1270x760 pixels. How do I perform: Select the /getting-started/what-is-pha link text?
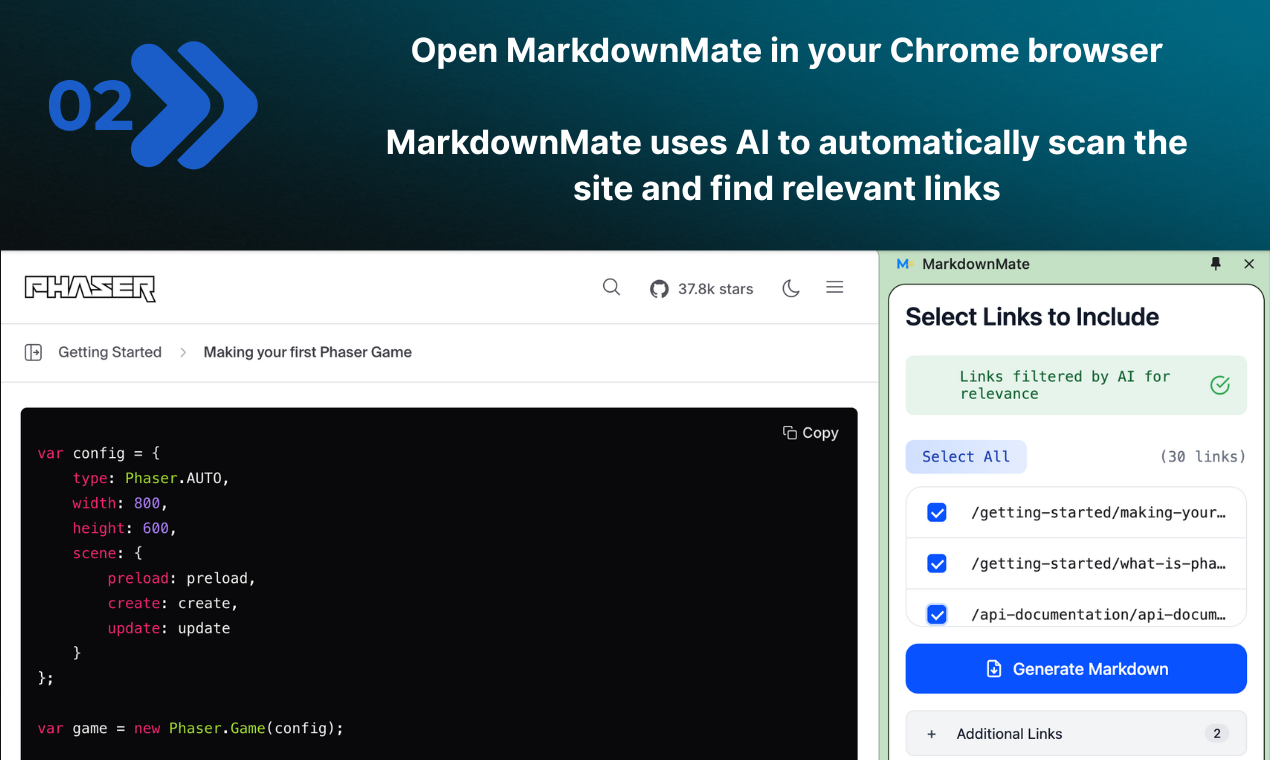(x=1098, y=564)
